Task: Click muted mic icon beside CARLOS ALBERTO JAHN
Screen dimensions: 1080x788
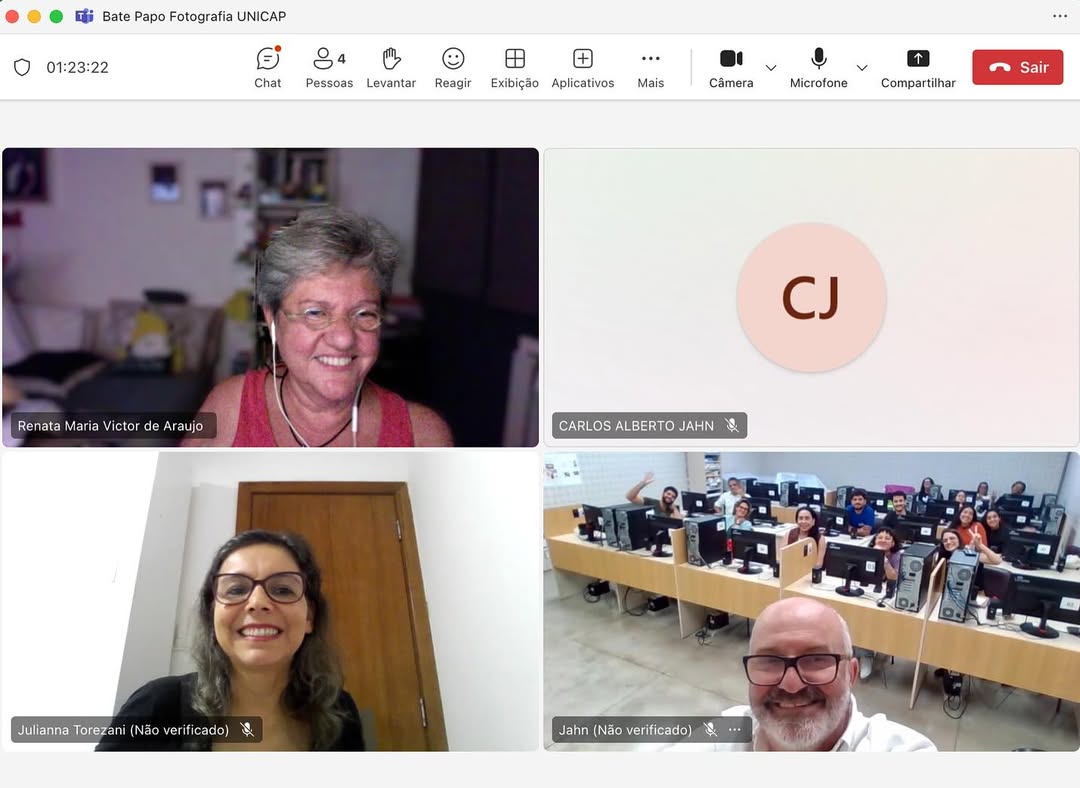Action: (731, 426)
